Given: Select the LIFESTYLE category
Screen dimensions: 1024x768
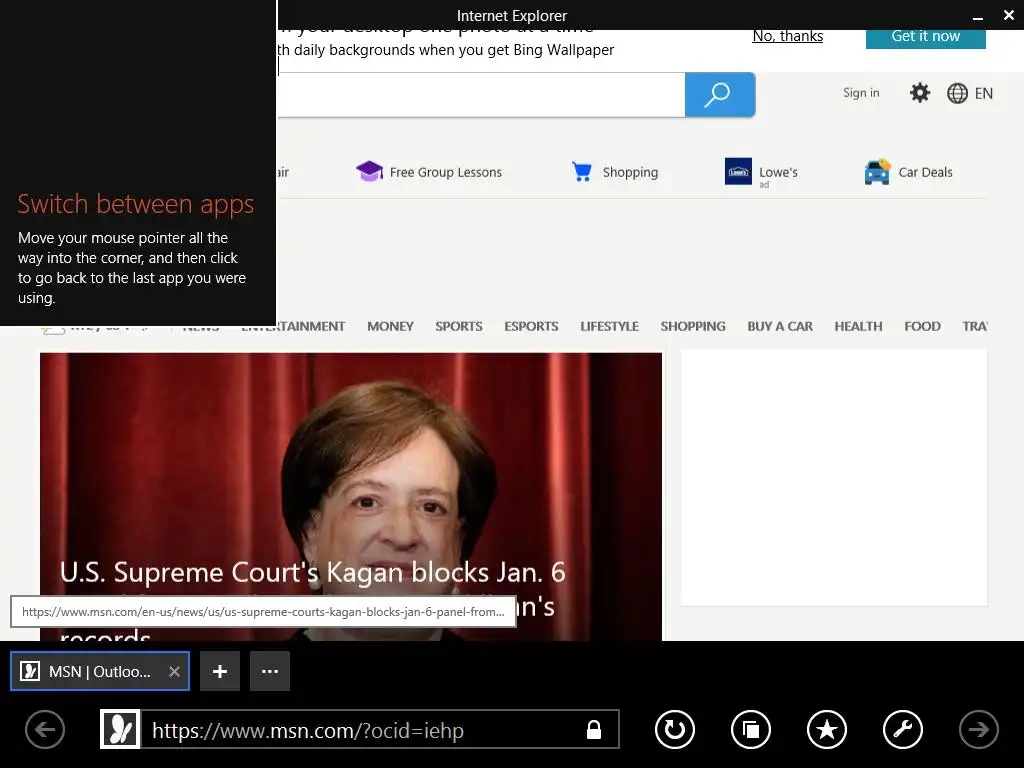Looking at the screenshot, I should pyautogui.click(x=609, y=326).
